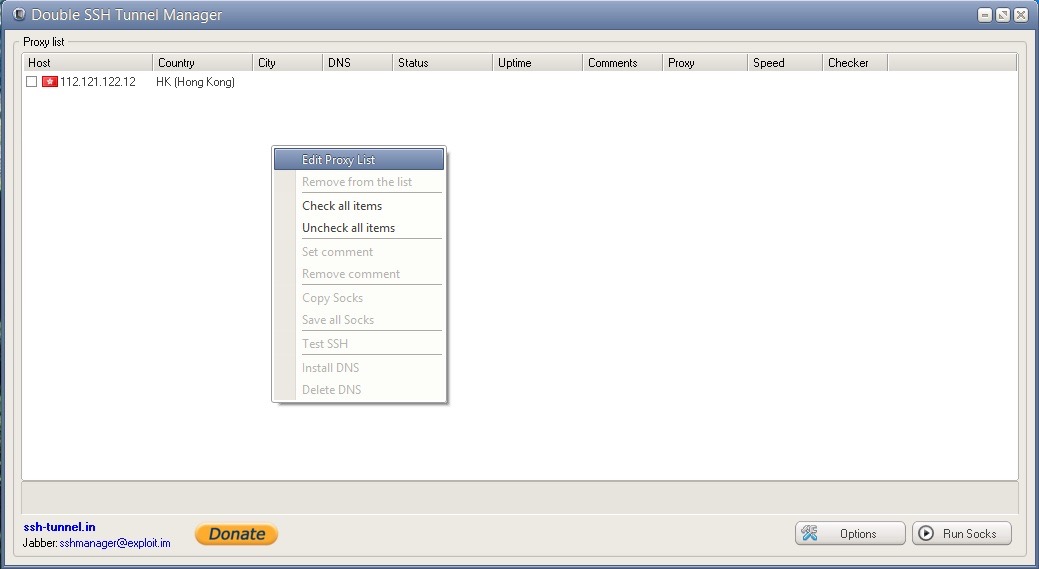
Task: Click Set comment menu entry
Action: [358, 252]
